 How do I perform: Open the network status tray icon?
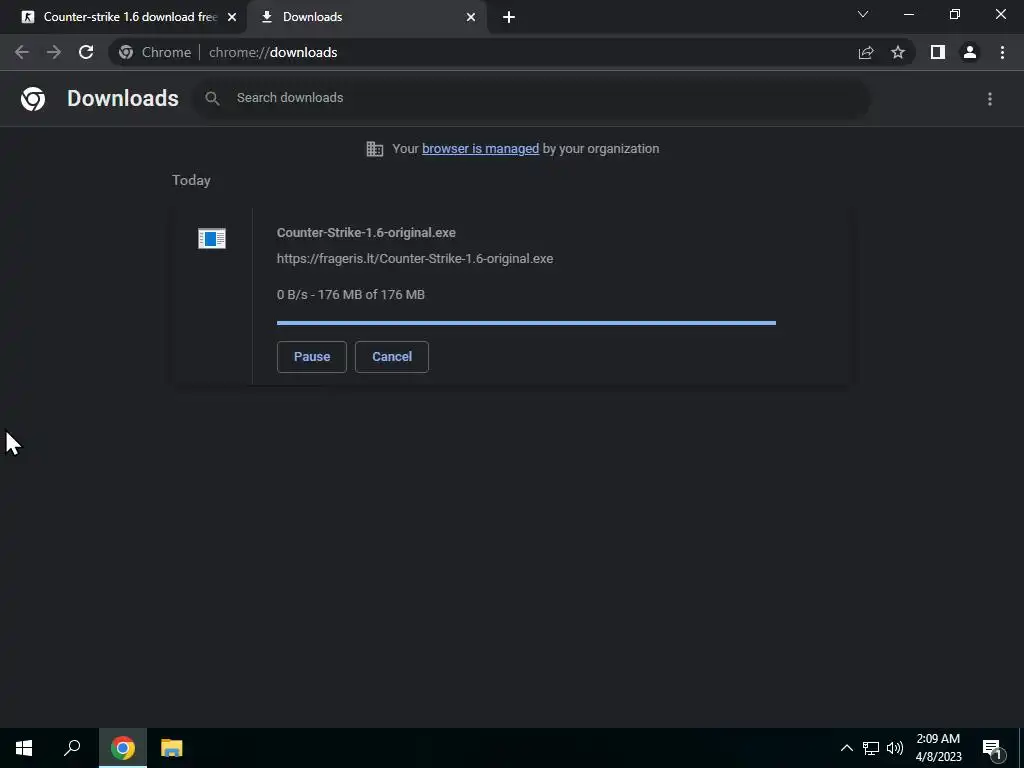(871, 748)
